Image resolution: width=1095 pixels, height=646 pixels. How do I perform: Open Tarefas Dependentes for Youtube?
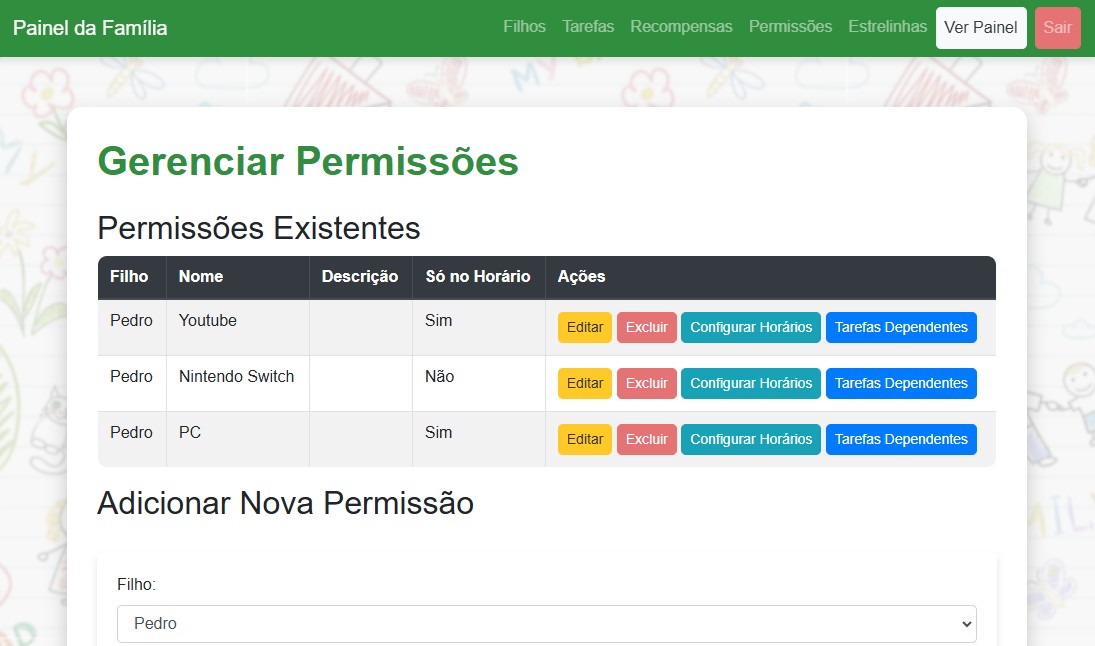[901, 328]
